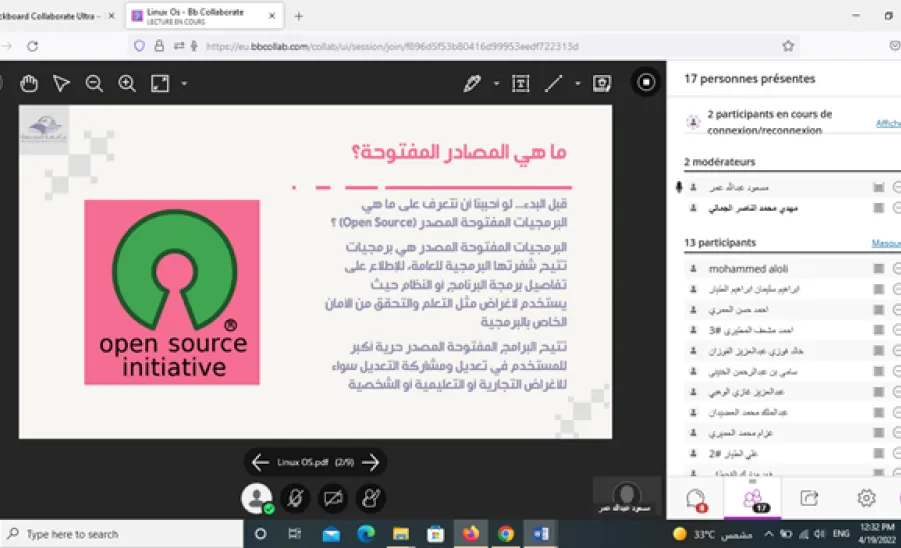The height and width of the screenshot is (548, 901).
Task: Advance to next slide of Linux OS.pdf
Action: click(371, 462)
